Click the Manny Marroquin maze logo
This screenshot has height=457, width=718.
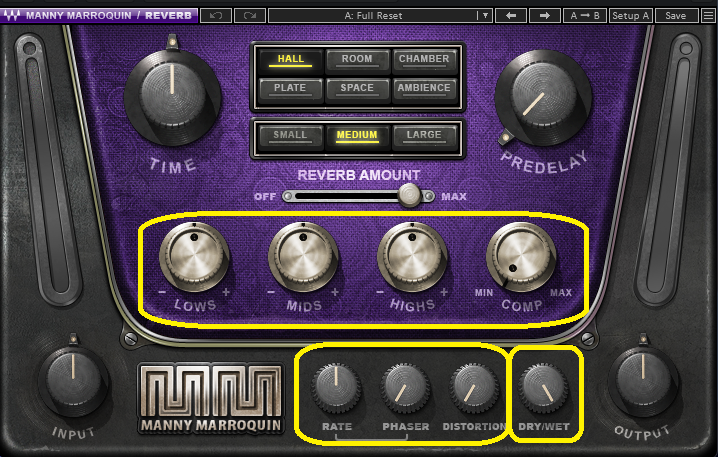(x=211, y=398)
